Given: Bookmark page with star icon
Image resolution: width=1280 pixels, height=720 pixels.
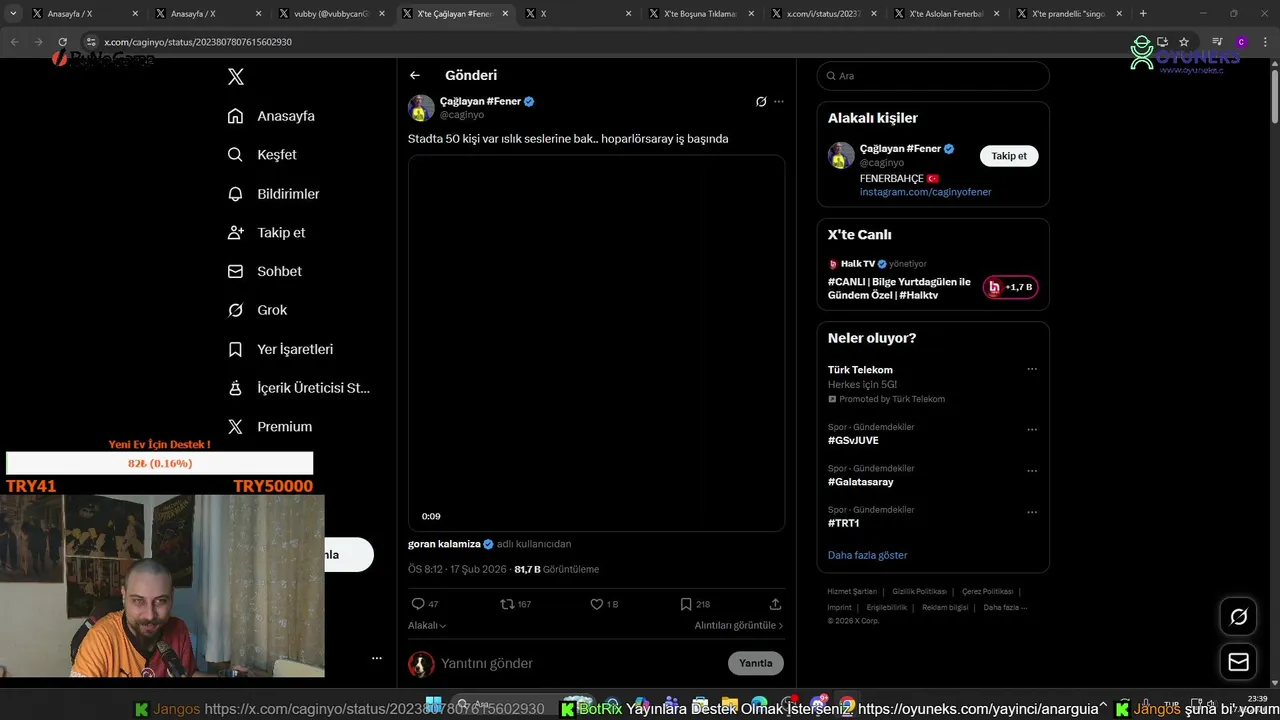Looking at the screenshot, I should coord(1184,42).
